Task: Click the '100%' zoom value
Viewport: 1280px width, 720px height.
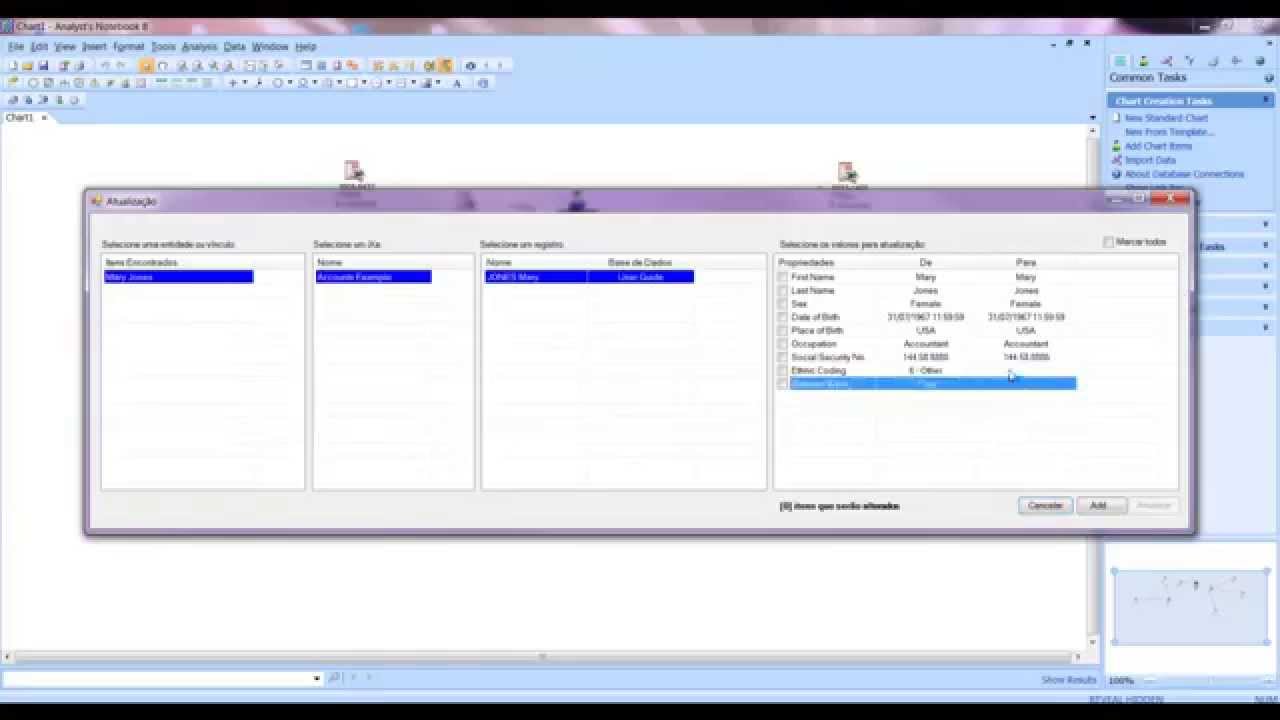Action: point(1120,680)
